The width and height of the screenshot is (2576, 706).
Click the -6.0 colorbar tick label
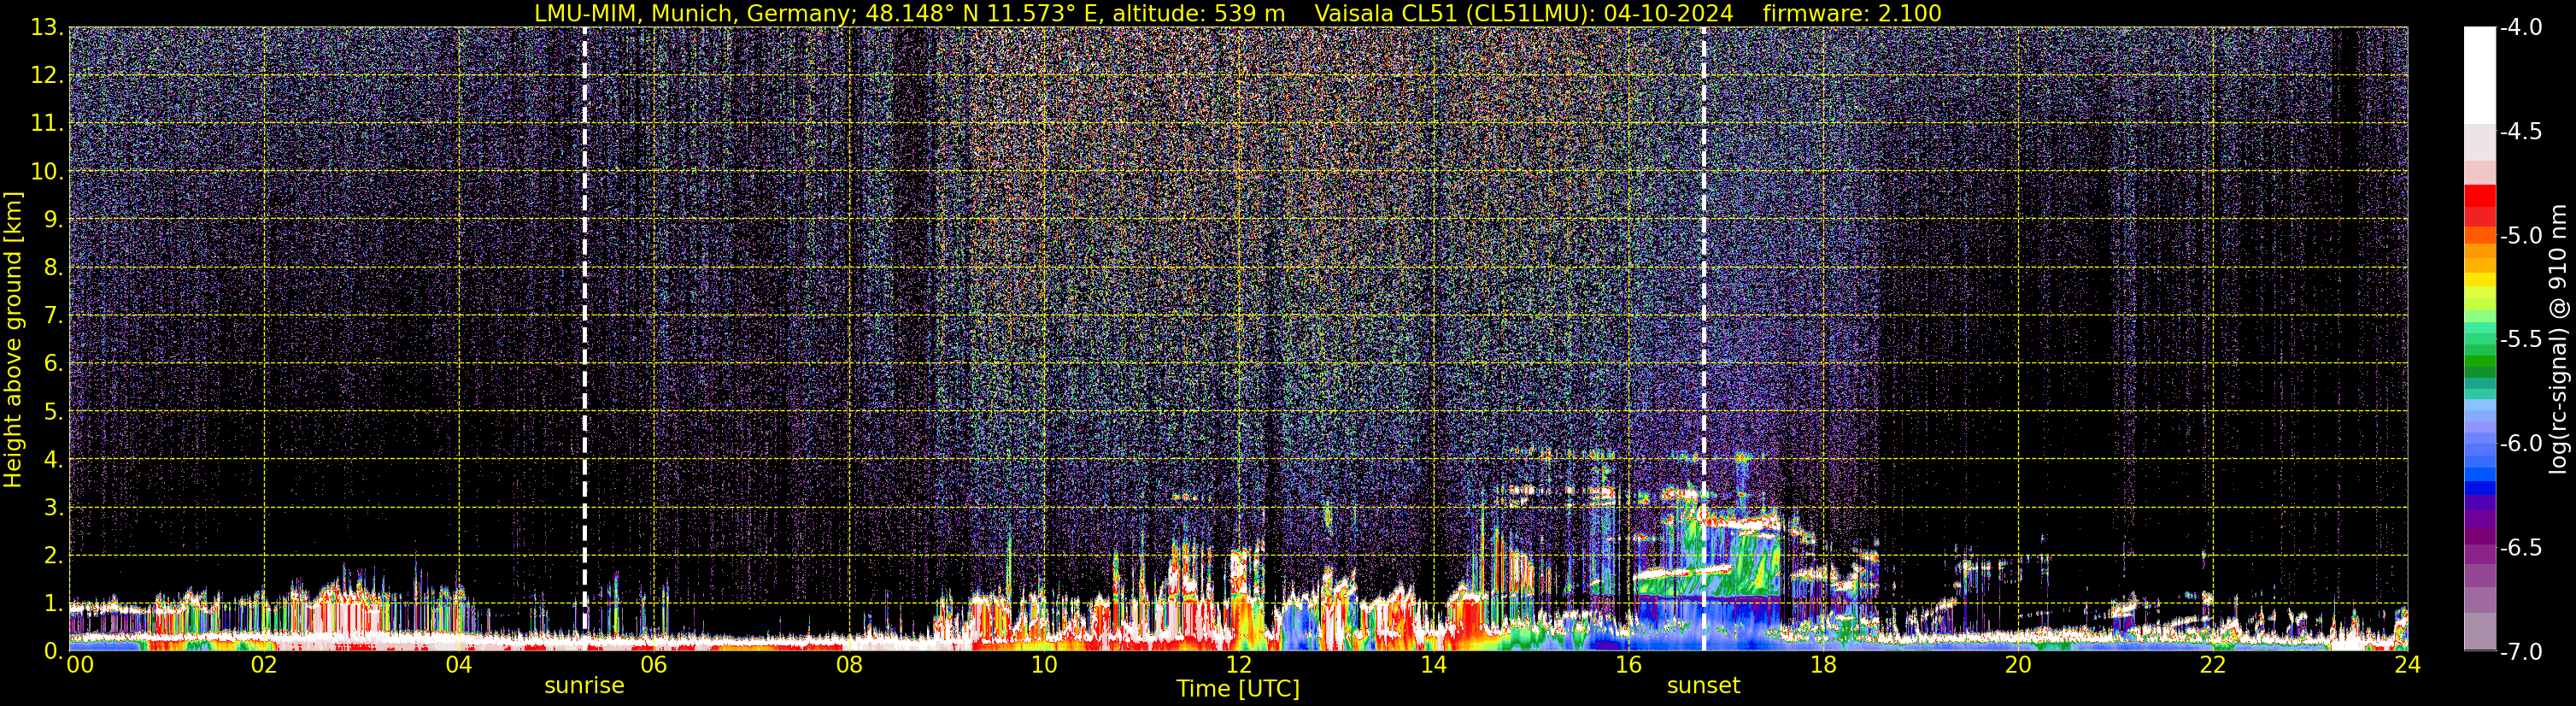point(2520,443)
